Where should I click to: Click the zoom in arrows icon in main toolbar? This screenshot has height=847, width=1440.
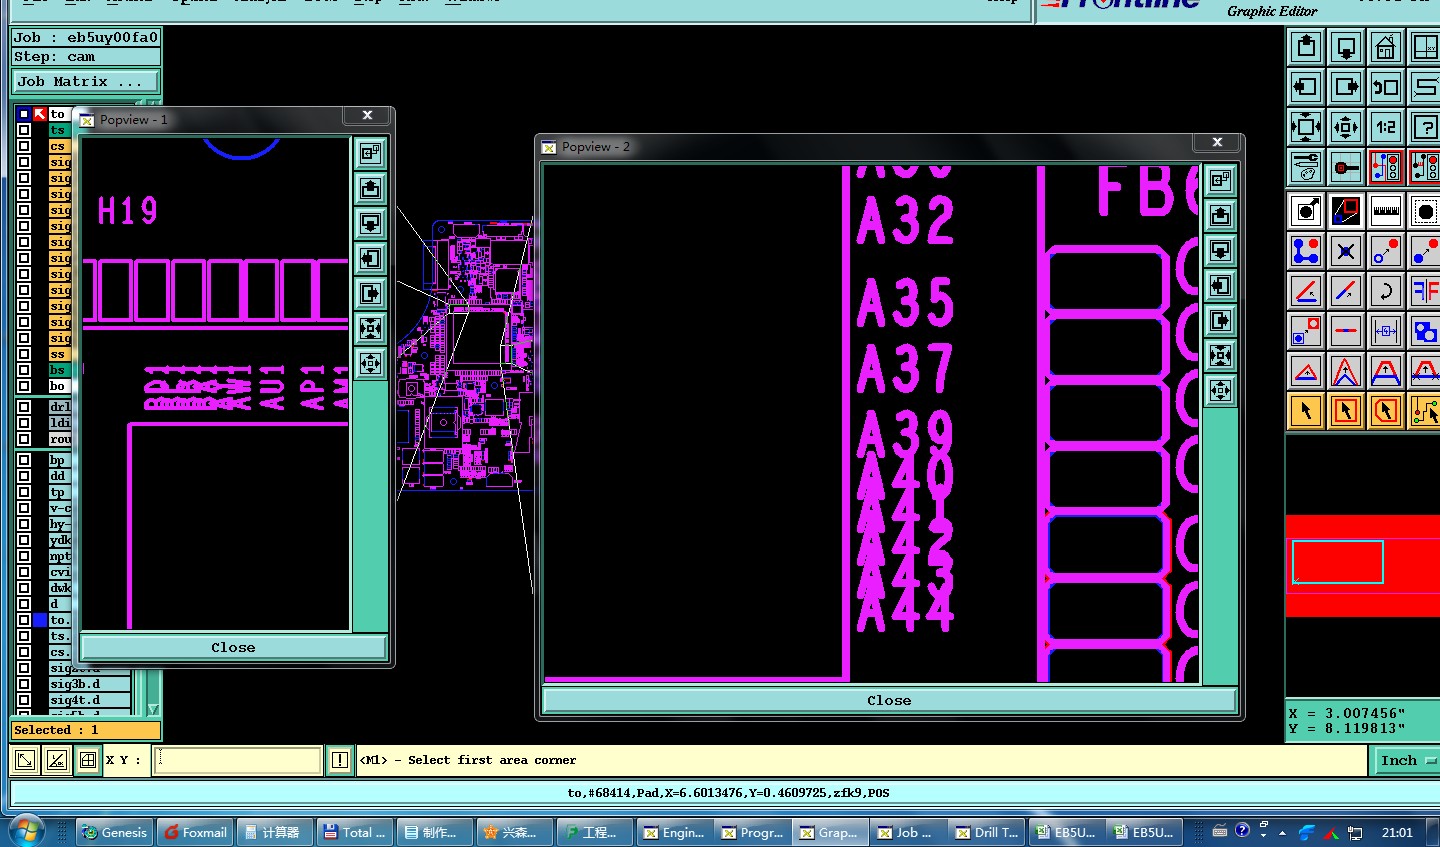1306,127
